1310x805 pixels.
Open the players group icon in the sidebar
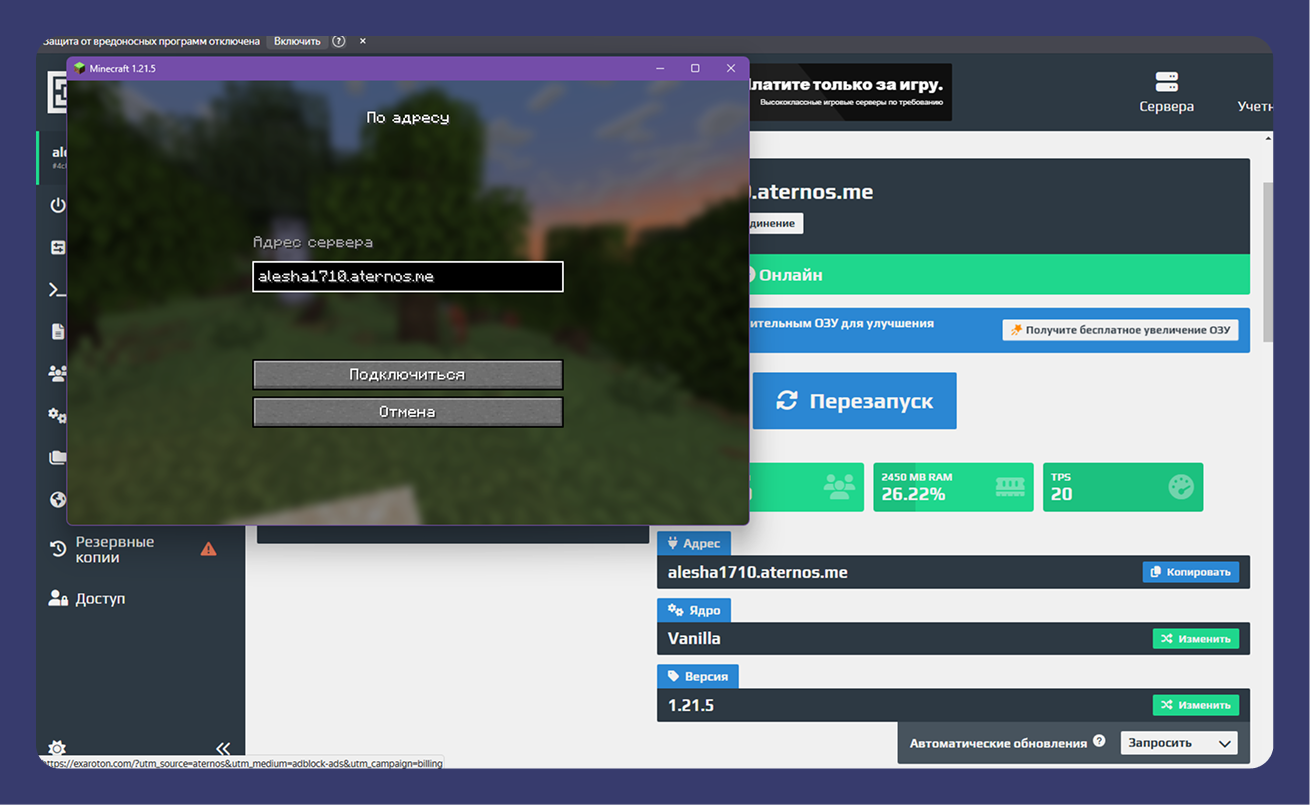(x=57, y=373)
